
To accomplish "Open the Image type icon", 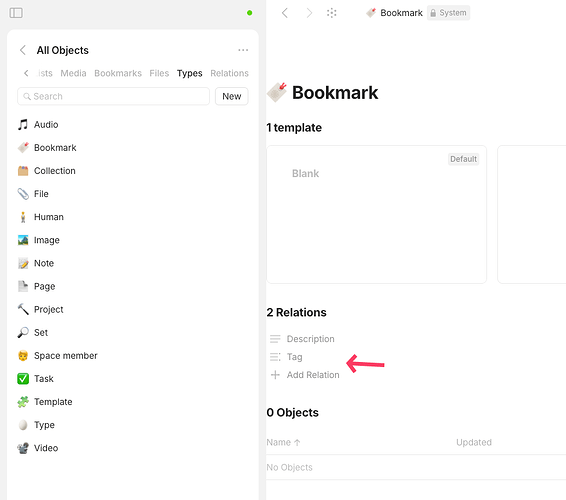I will 23,240.
